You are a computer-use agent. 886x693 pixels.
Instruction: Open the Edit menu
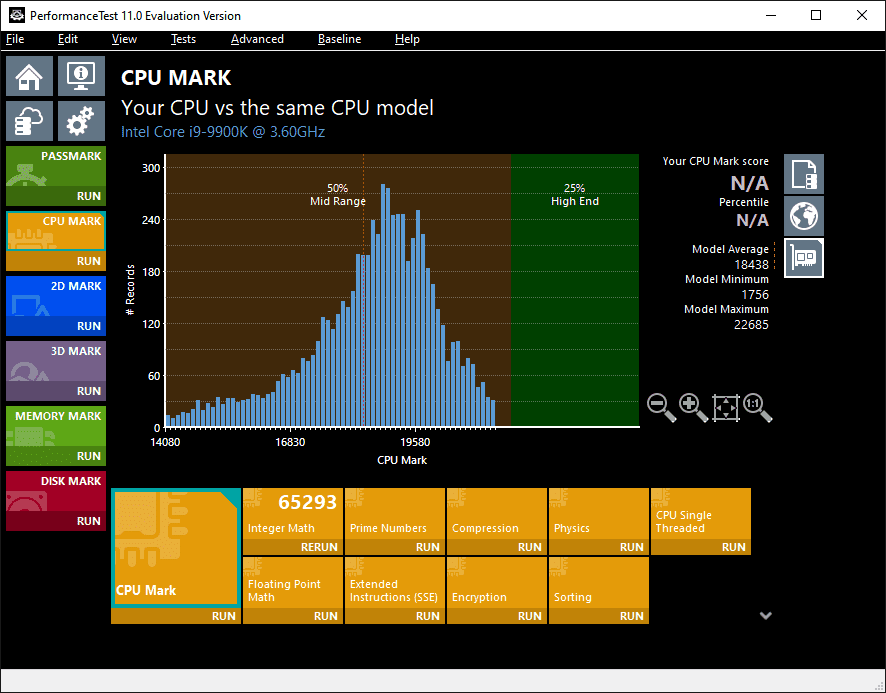point(68,39)
